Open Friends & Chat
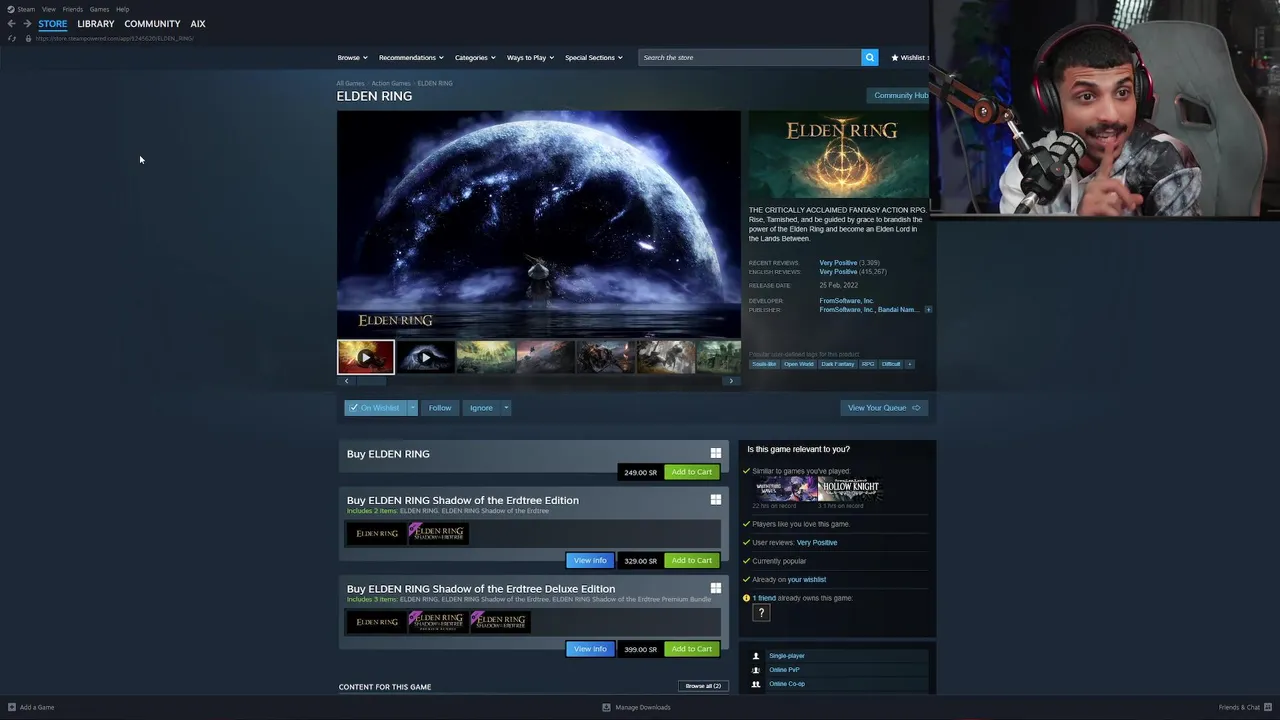 [1244, 707]
